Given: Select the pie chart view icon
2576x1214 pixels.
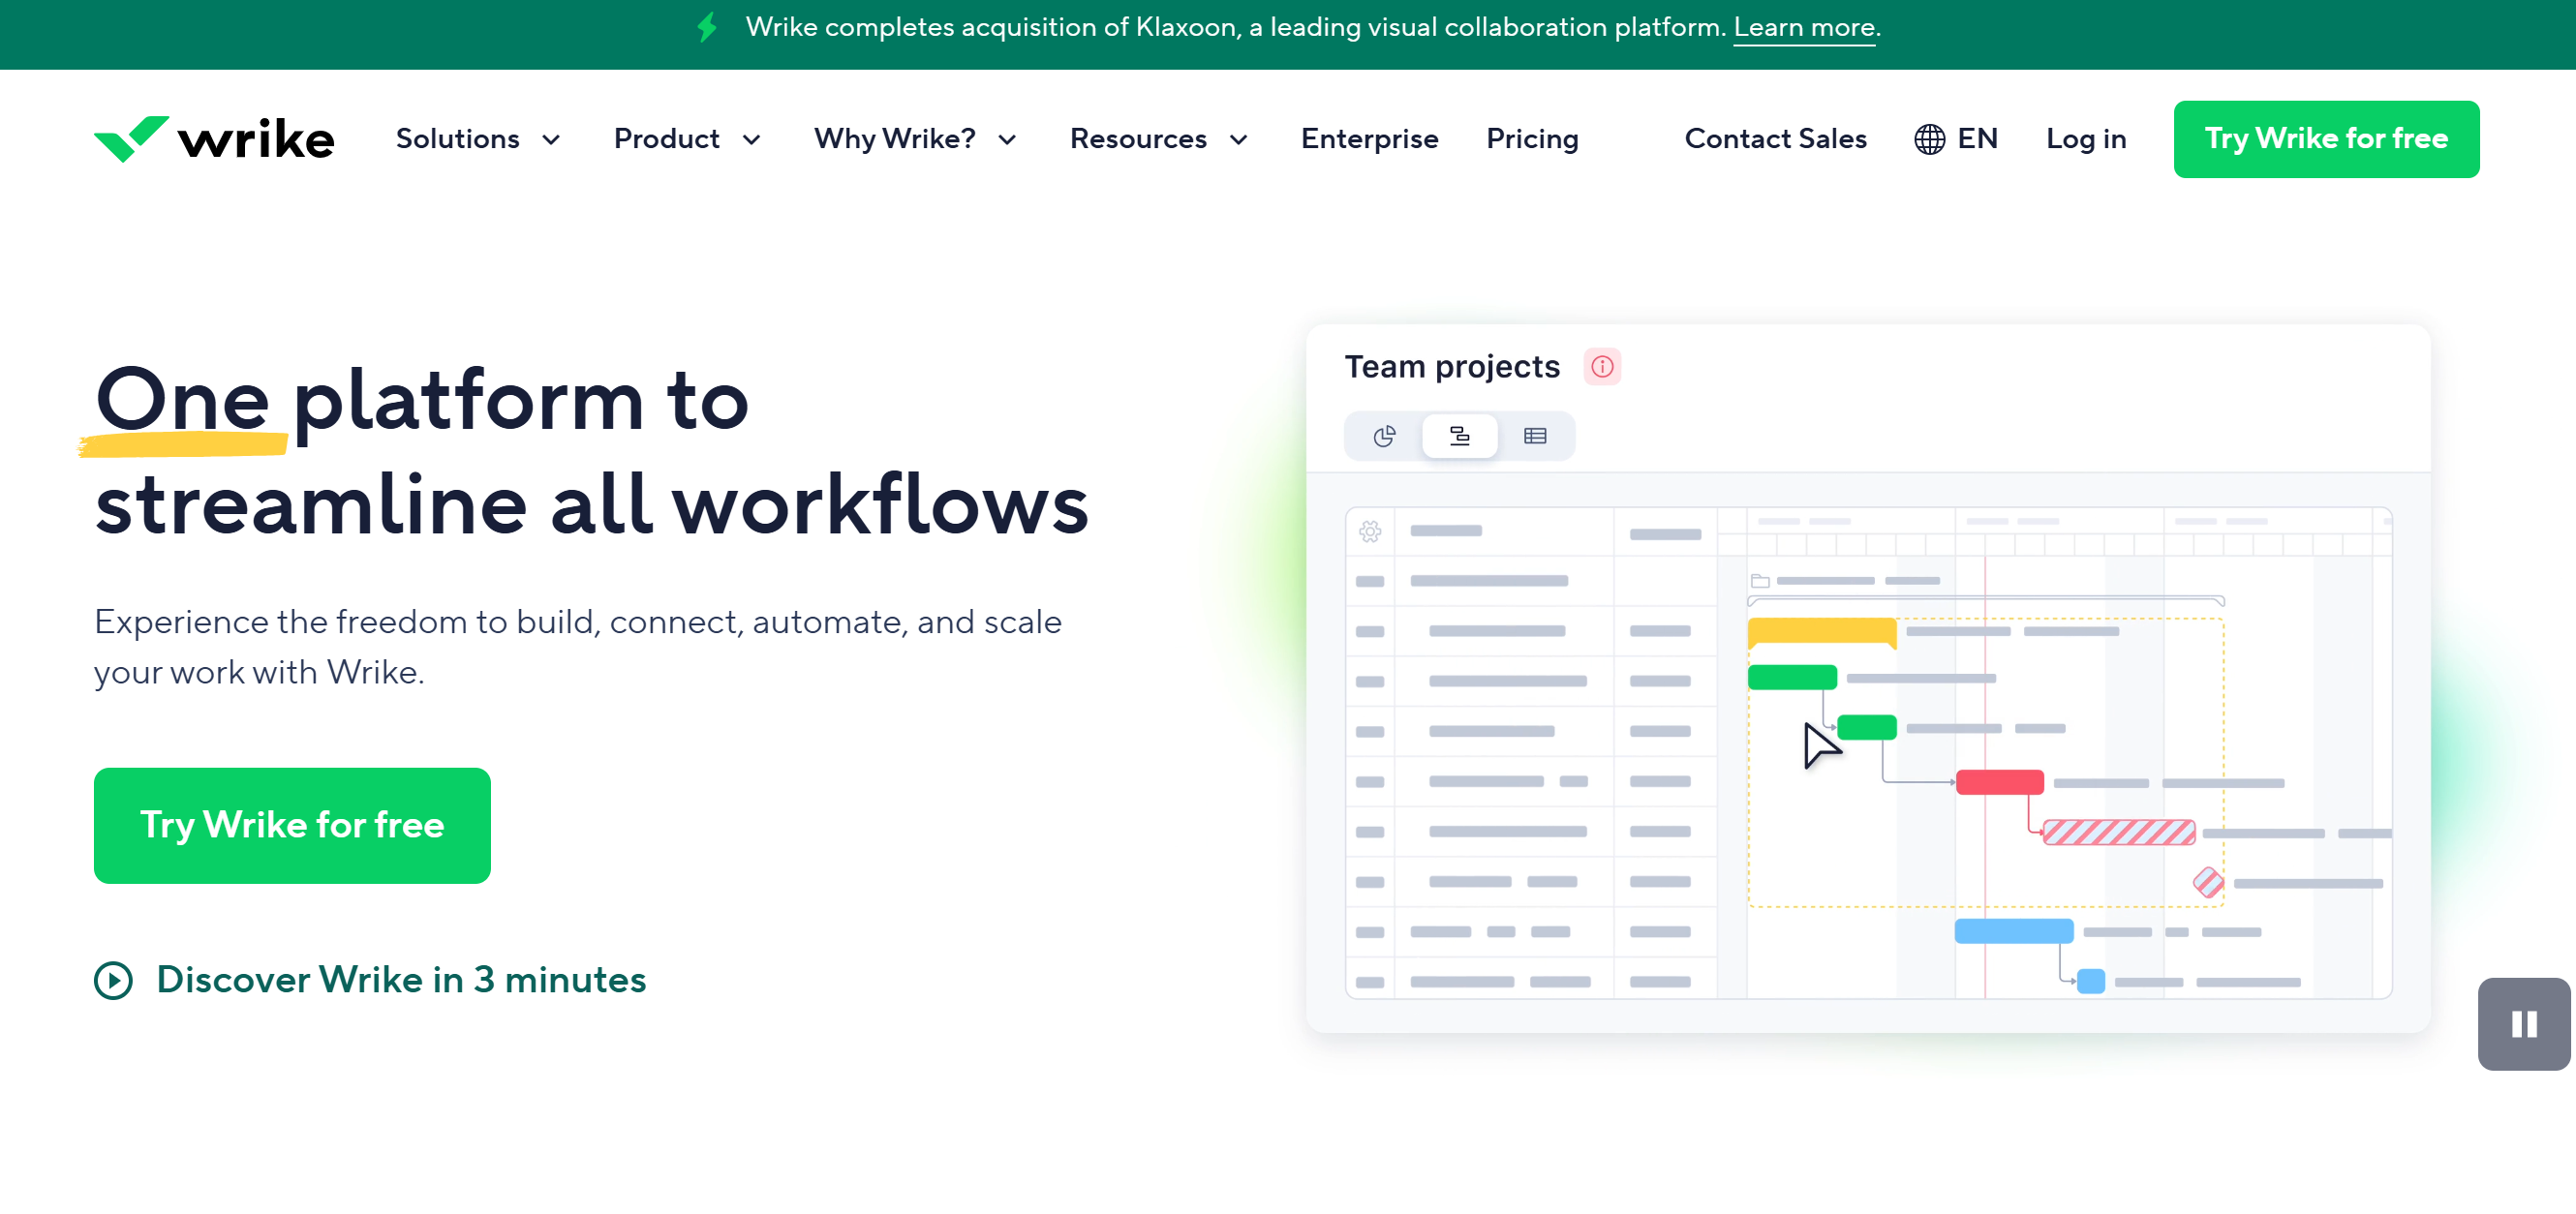Looking at the screenshot, I should click(x=1384, y=436).
